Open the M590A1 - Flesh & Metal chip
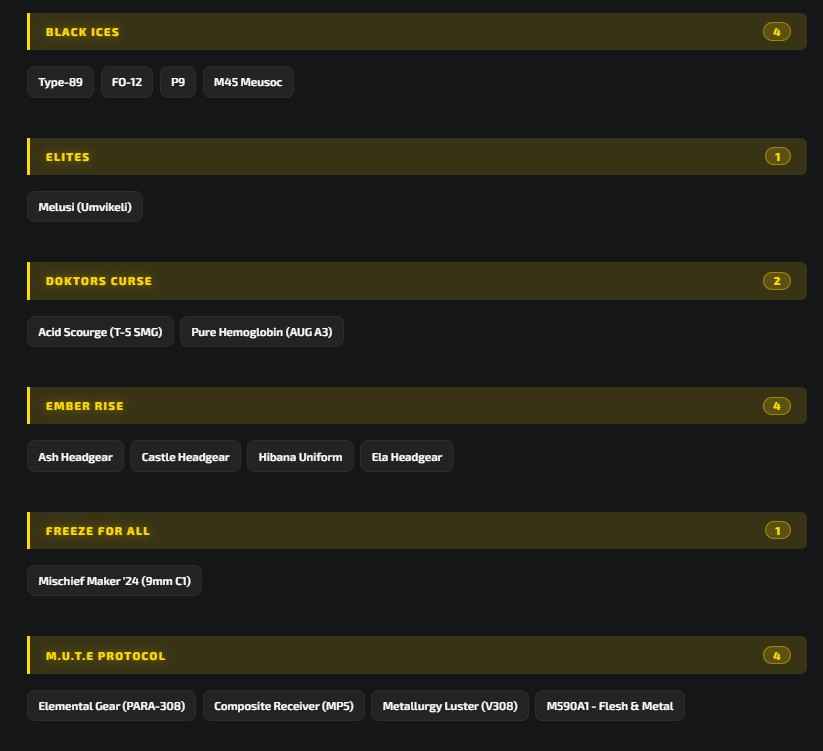Image resolution: width=823 pixels, height=751 pixels. [x=610, y=706]
